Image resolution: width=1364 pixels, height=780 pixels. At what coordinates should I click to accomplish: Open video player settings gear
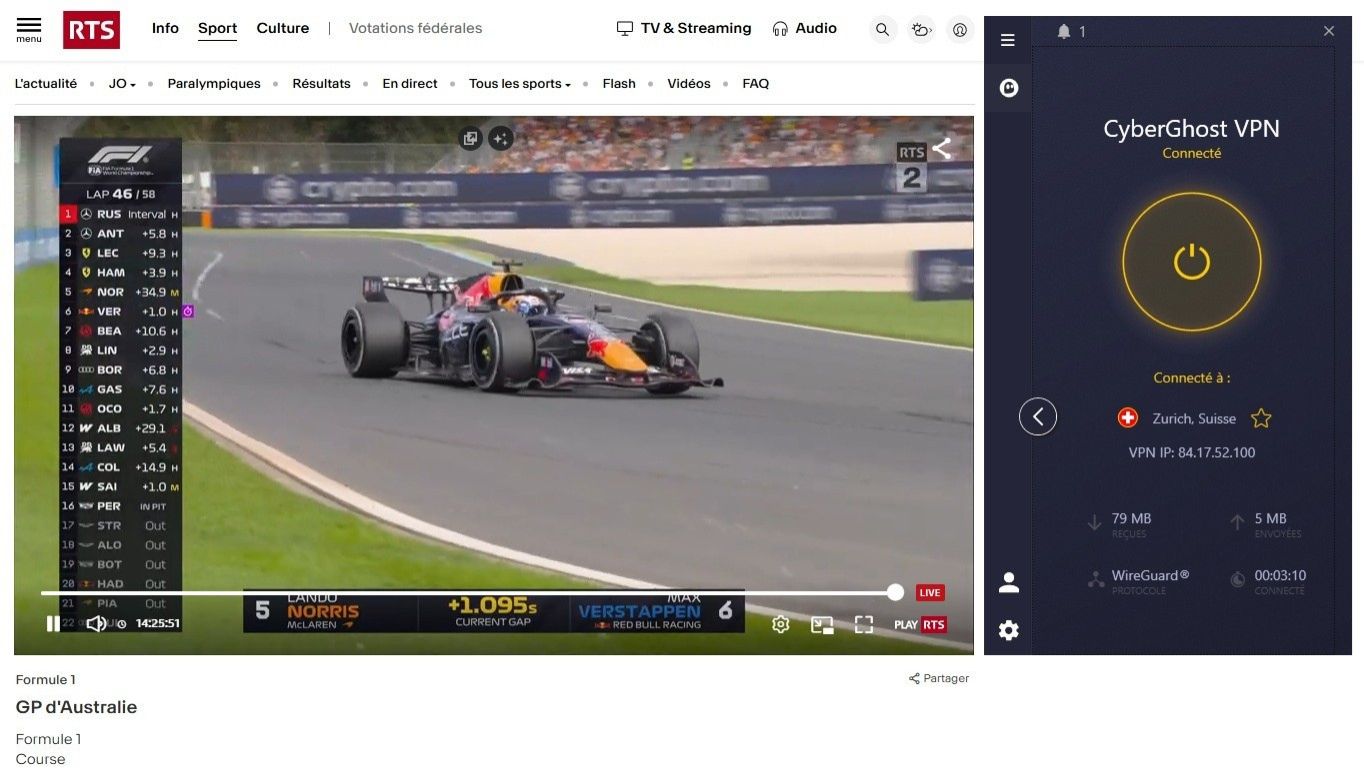(x=781, y=624)
